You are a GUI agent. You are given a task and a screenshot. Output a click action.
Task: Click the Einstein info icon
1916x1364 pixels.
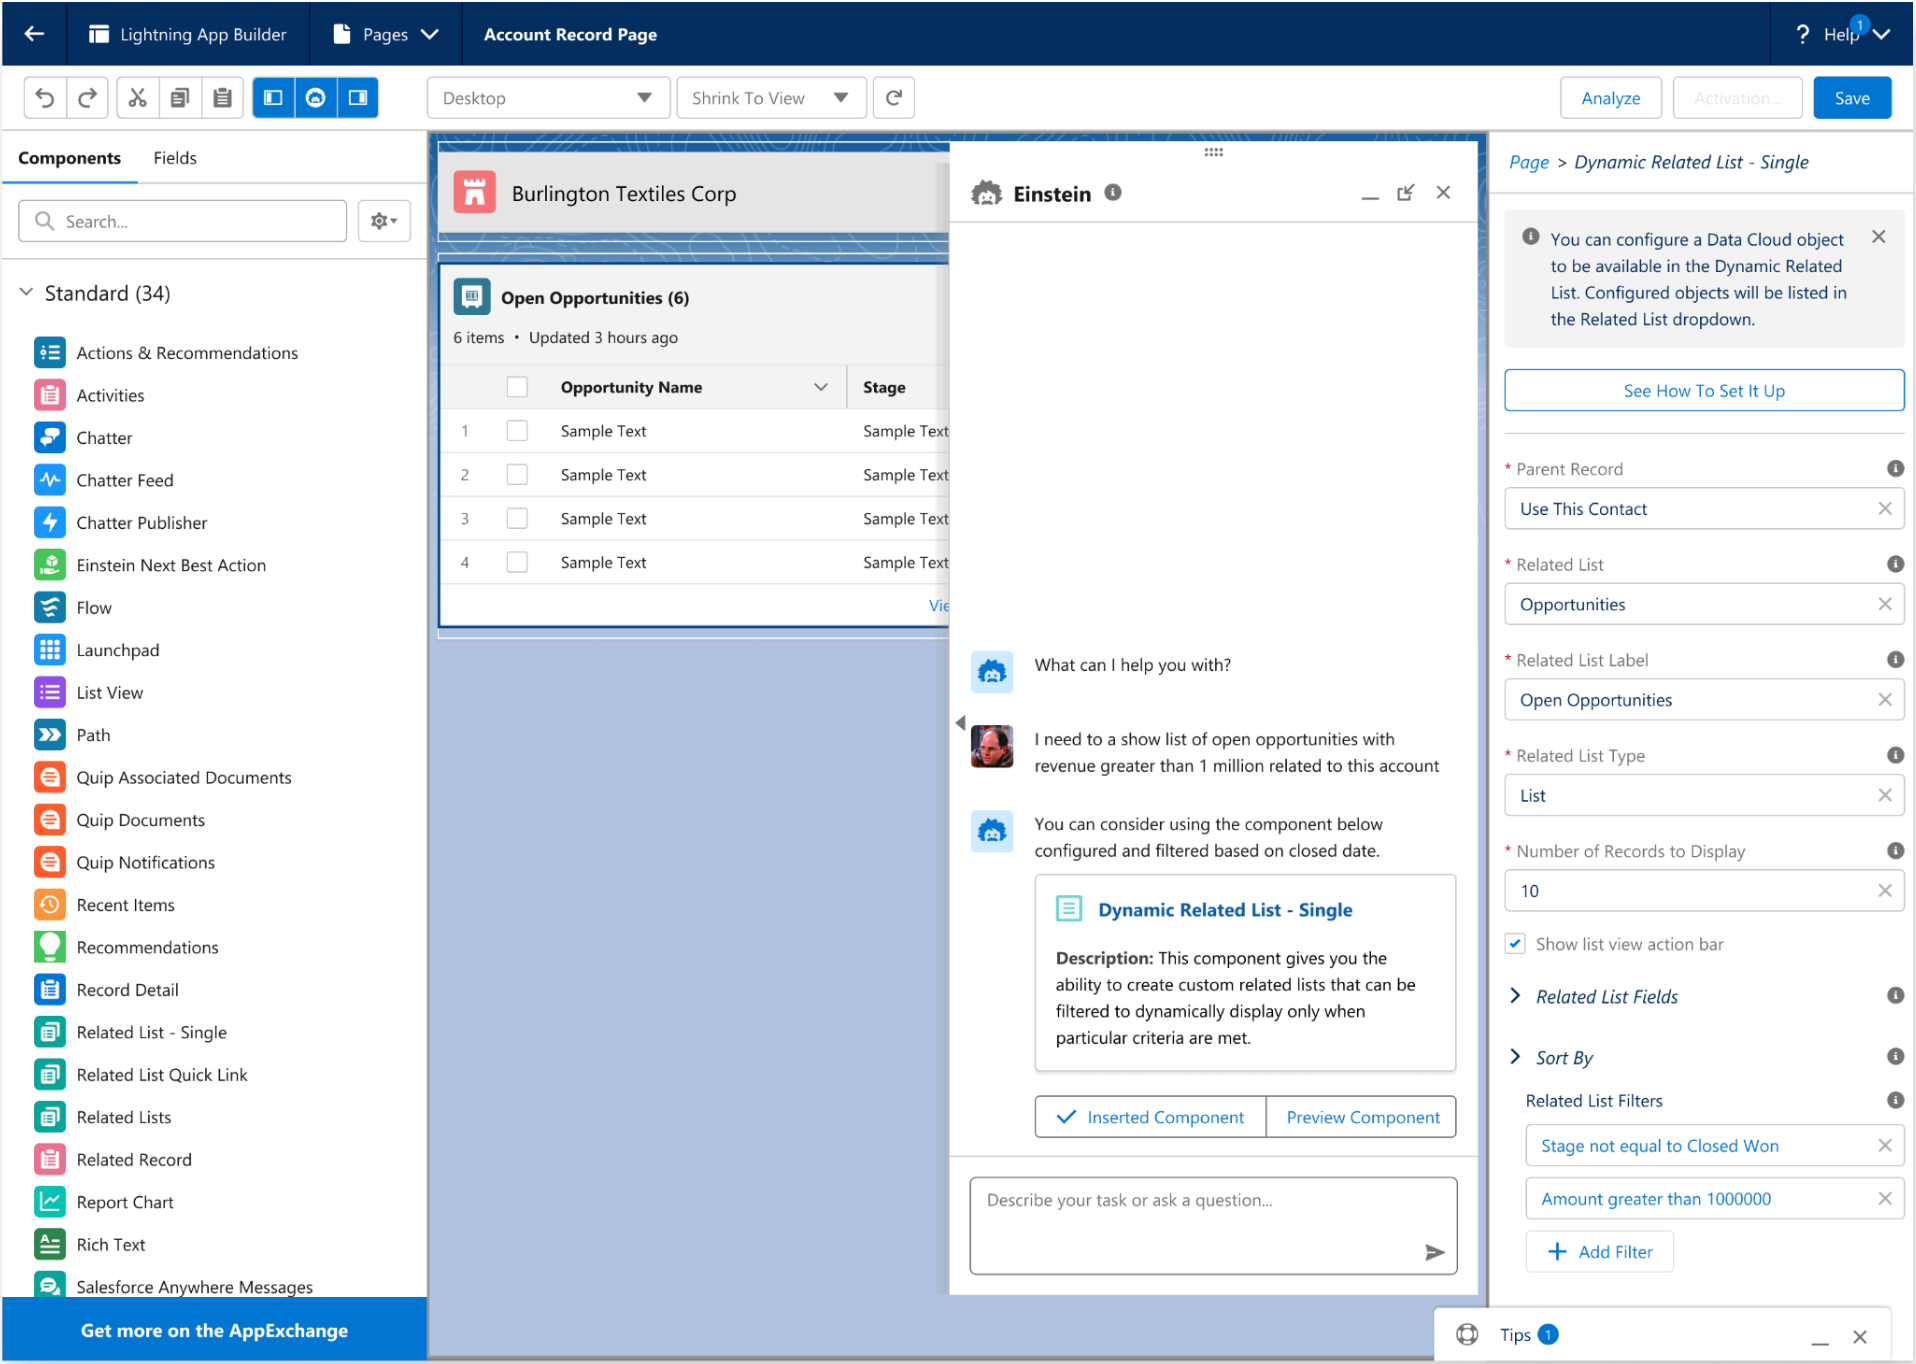click(1113, 192)
